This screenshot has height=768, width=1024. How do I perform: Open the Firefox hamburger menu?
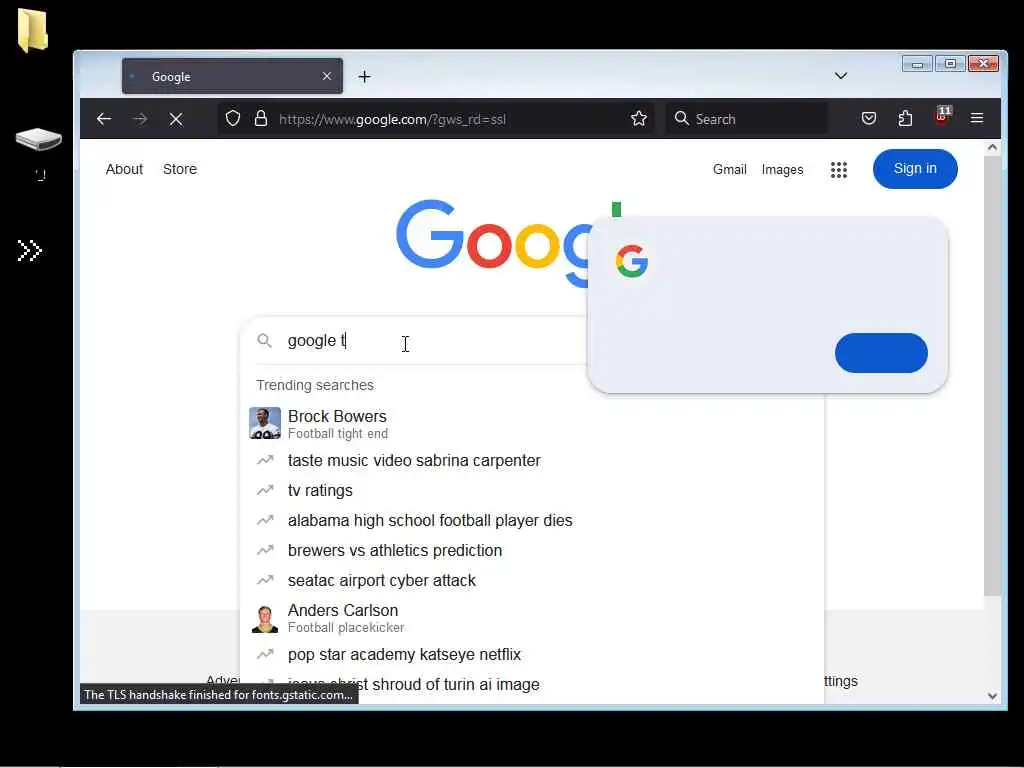click(x=977, y=118)
